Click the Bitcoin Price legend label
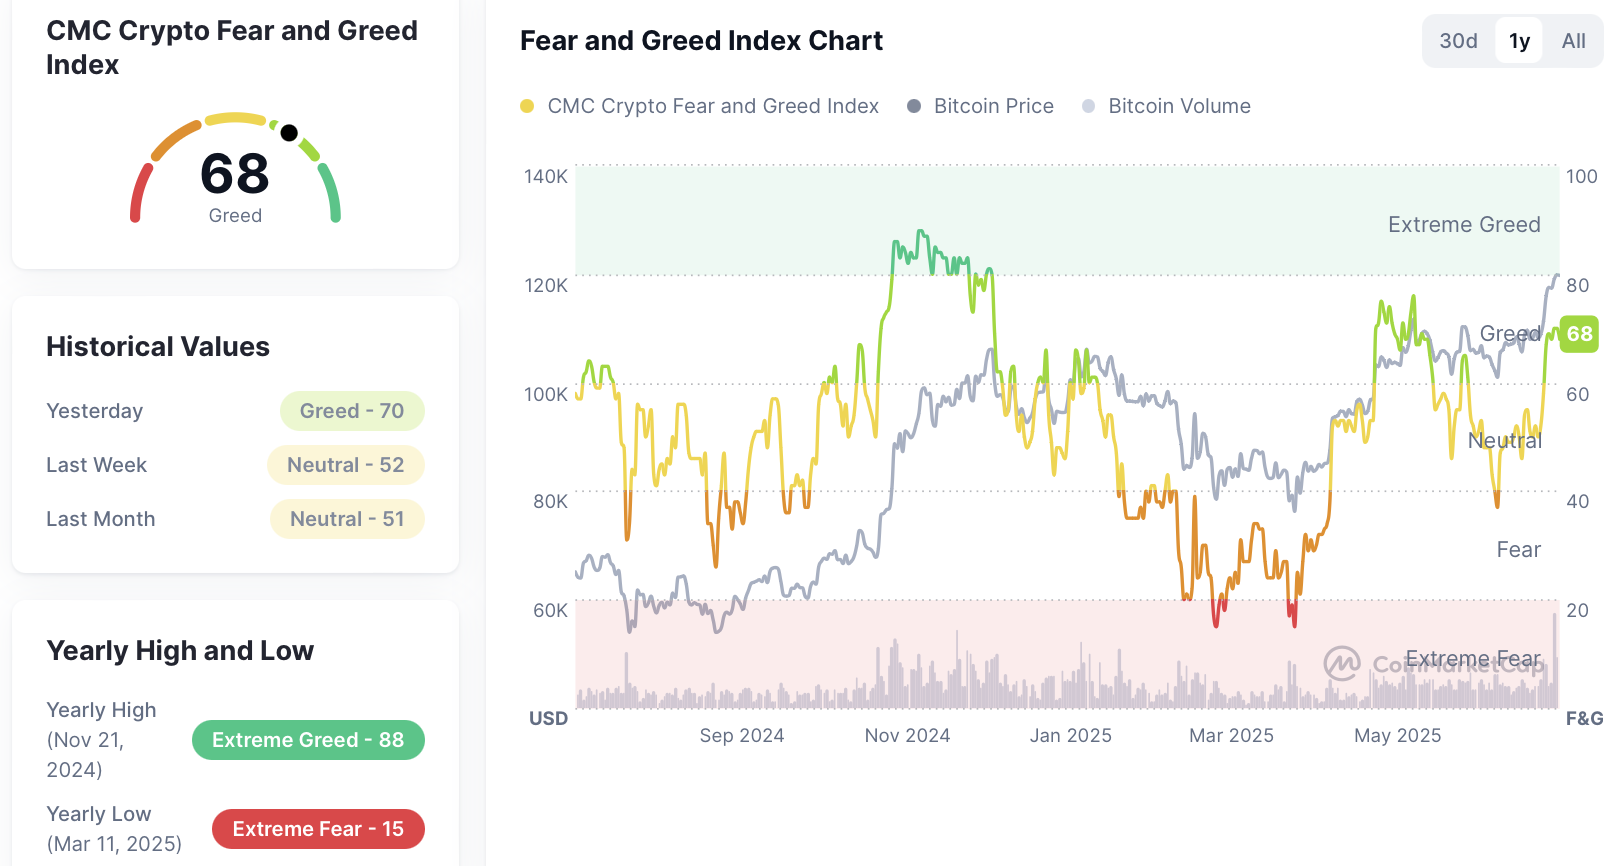Viewport: 1622px width, 866px height. 993,106
